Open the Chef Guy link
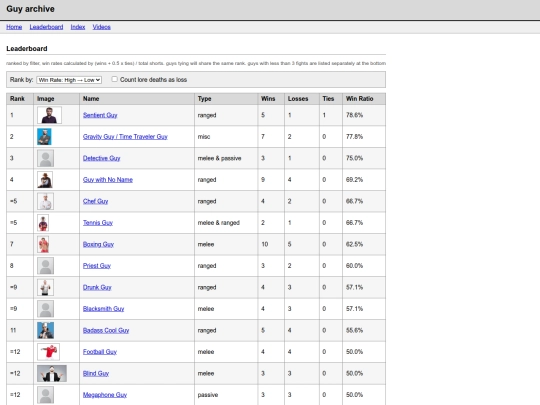 point(95,201)
